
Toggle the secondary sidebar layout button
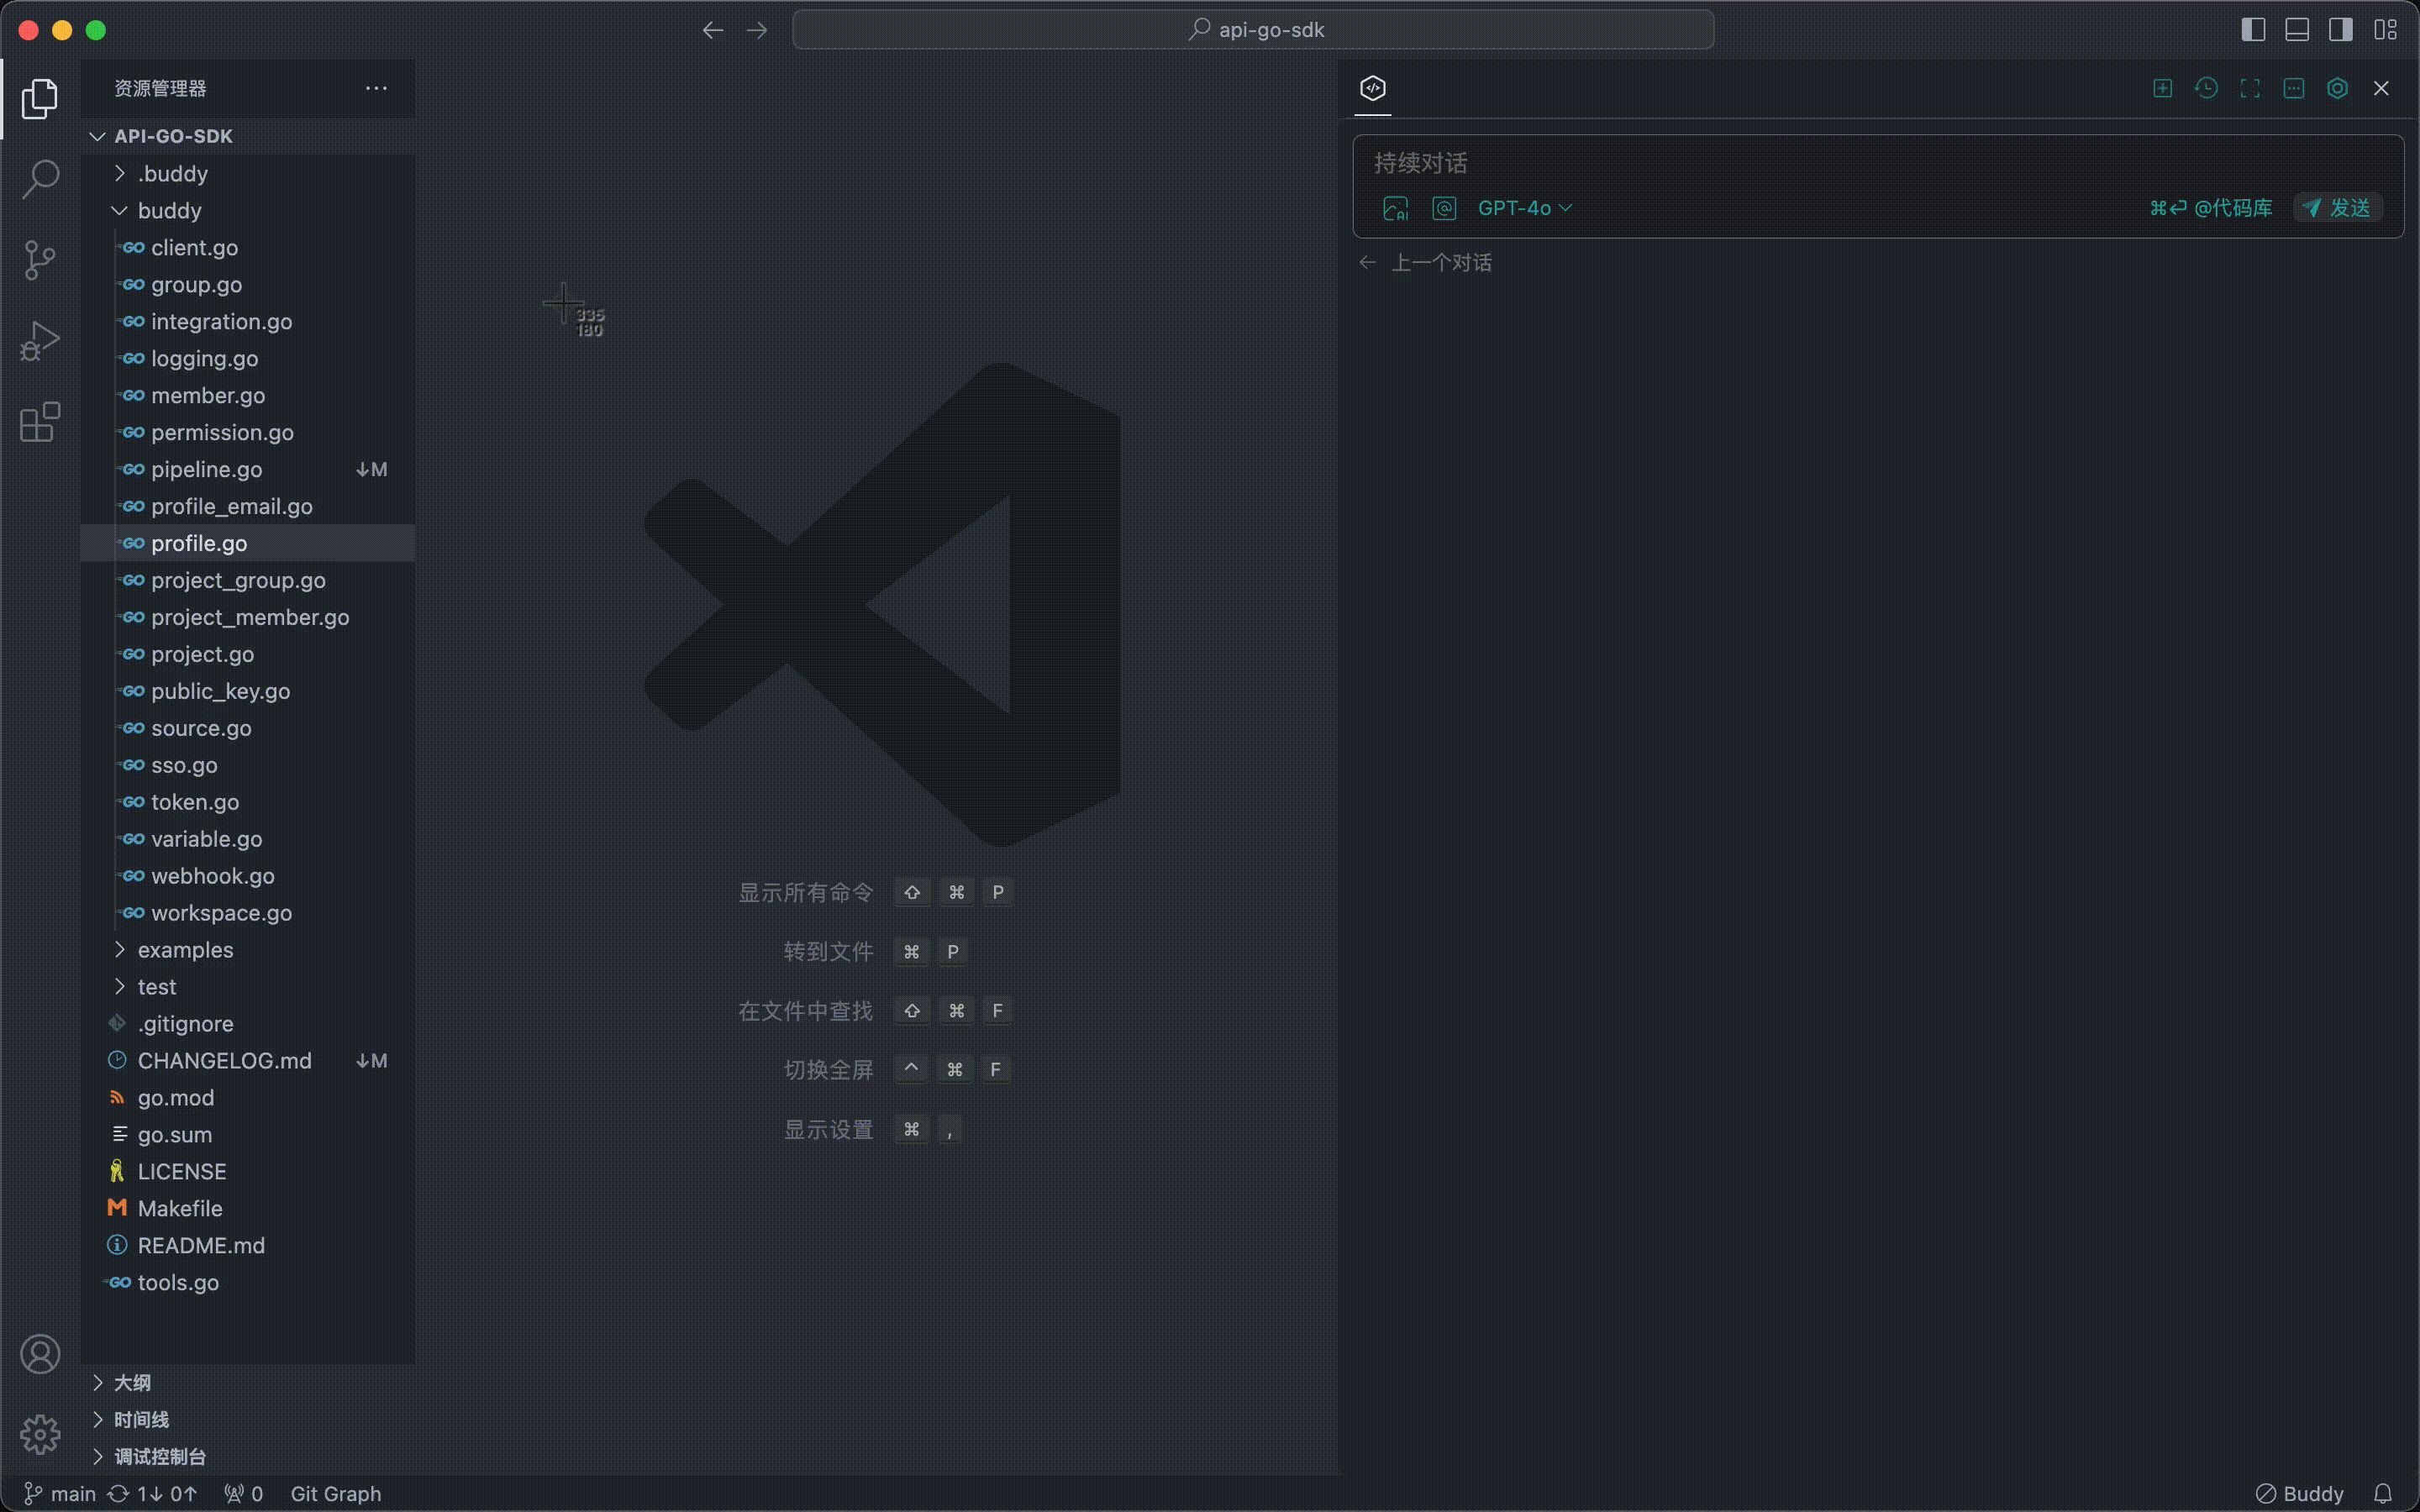click(x=2341, y=30)
